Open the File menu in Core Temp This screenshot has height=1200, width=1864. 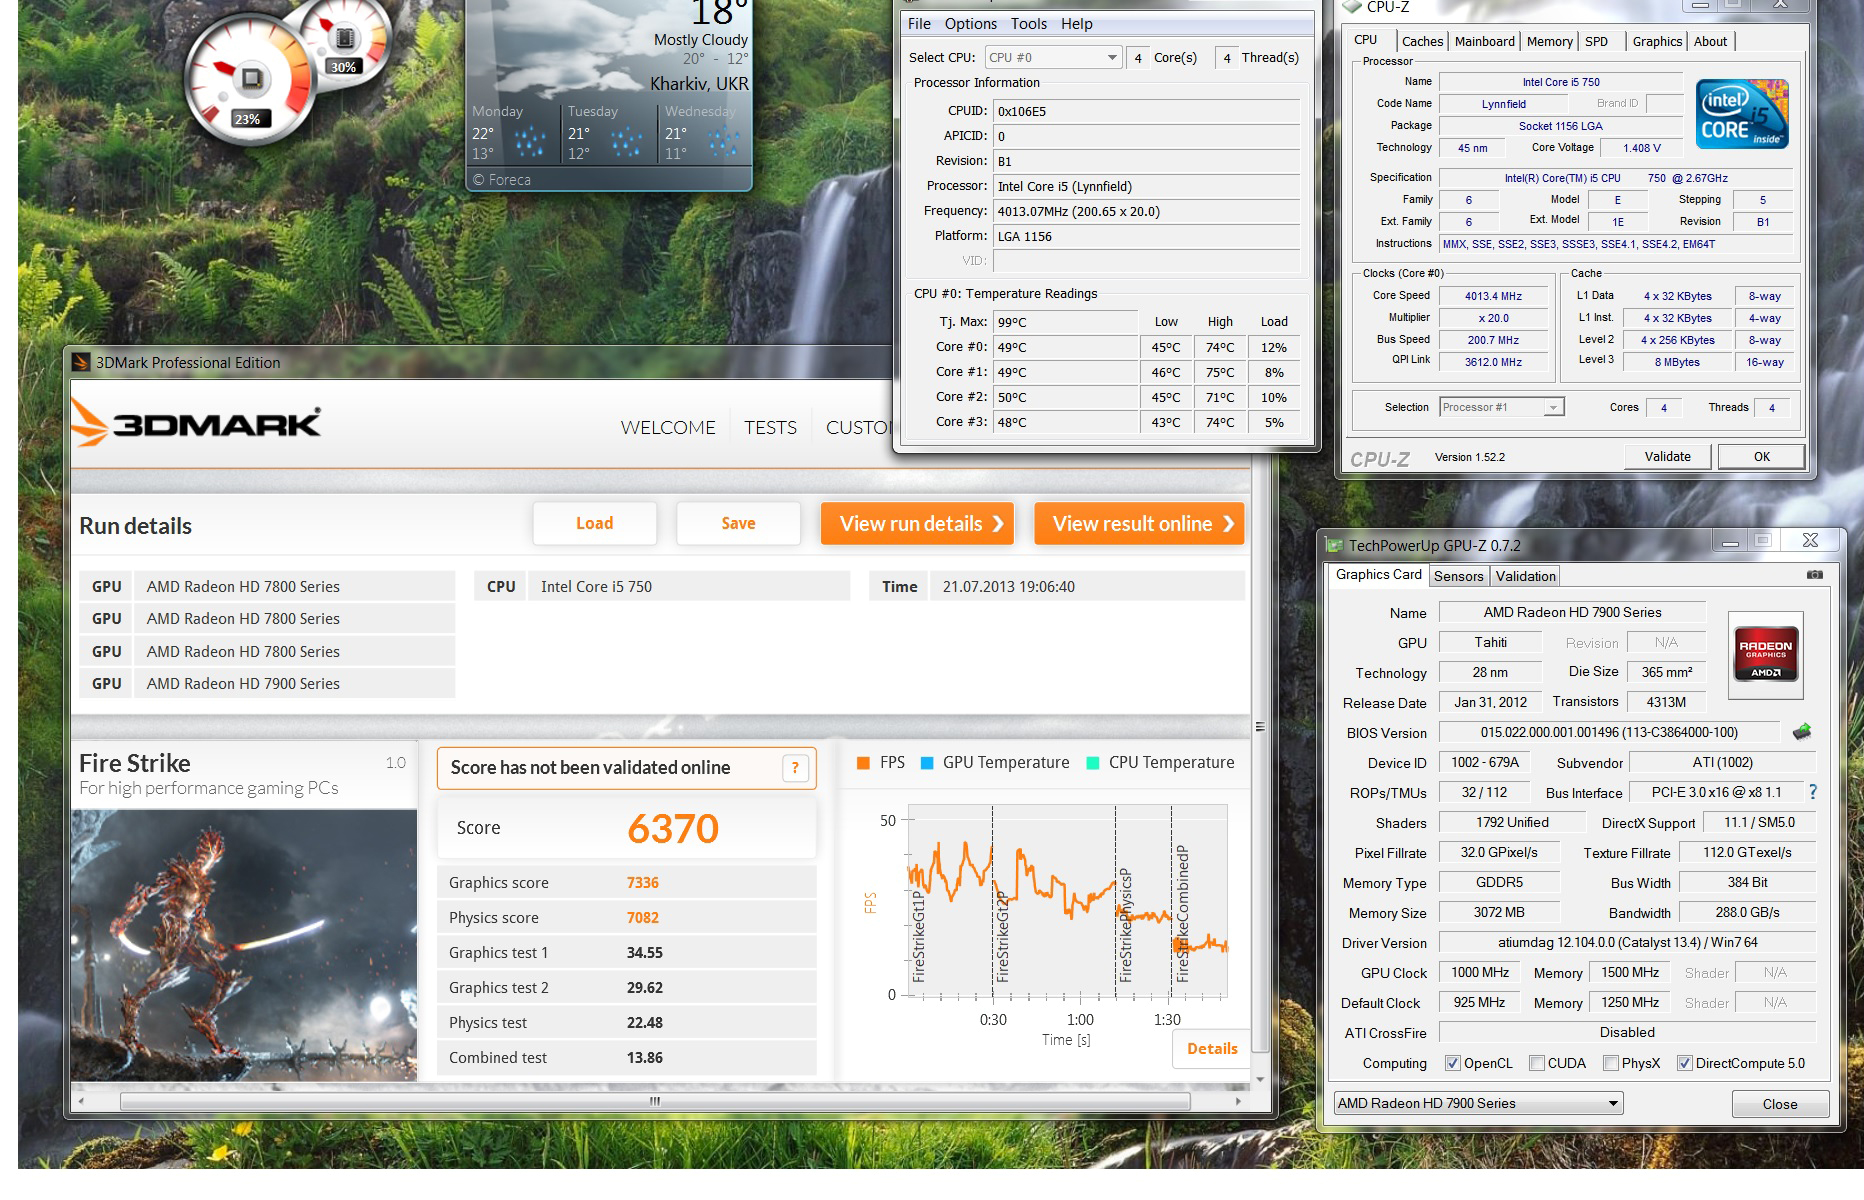click(x=919, y=24)
